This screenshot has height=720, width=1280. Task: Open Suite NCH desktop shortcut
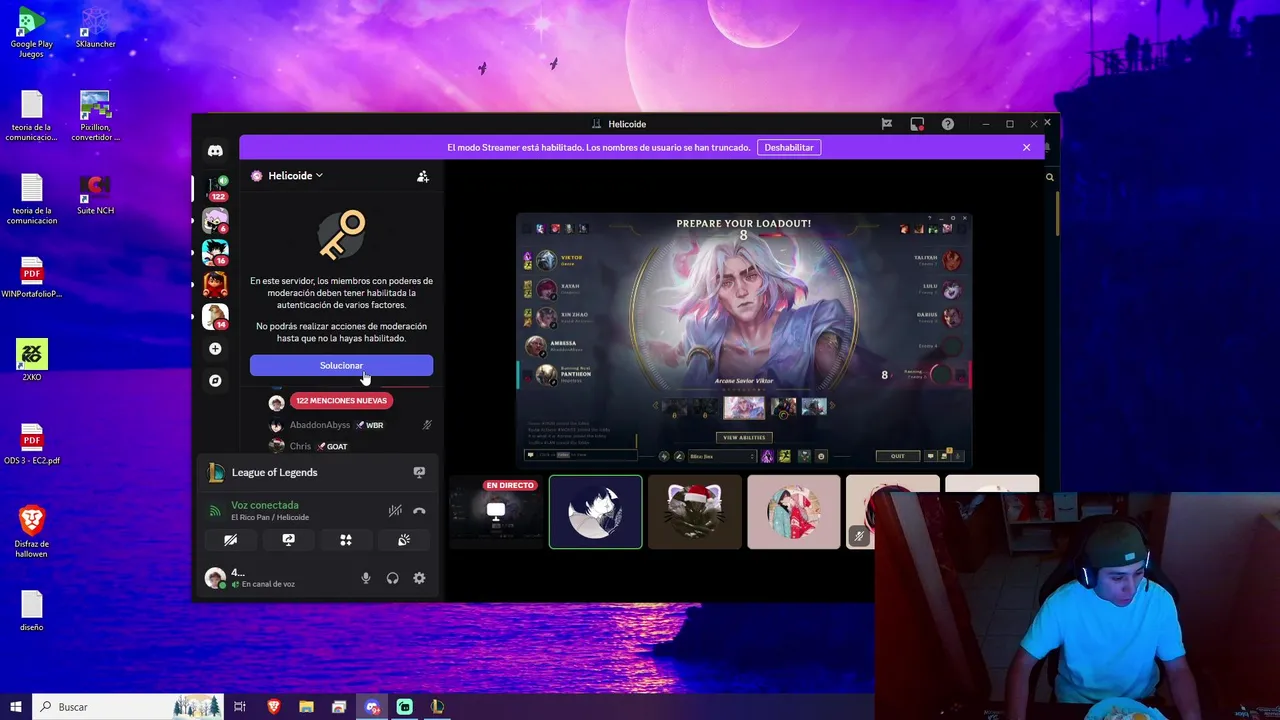tap(95, 195)
